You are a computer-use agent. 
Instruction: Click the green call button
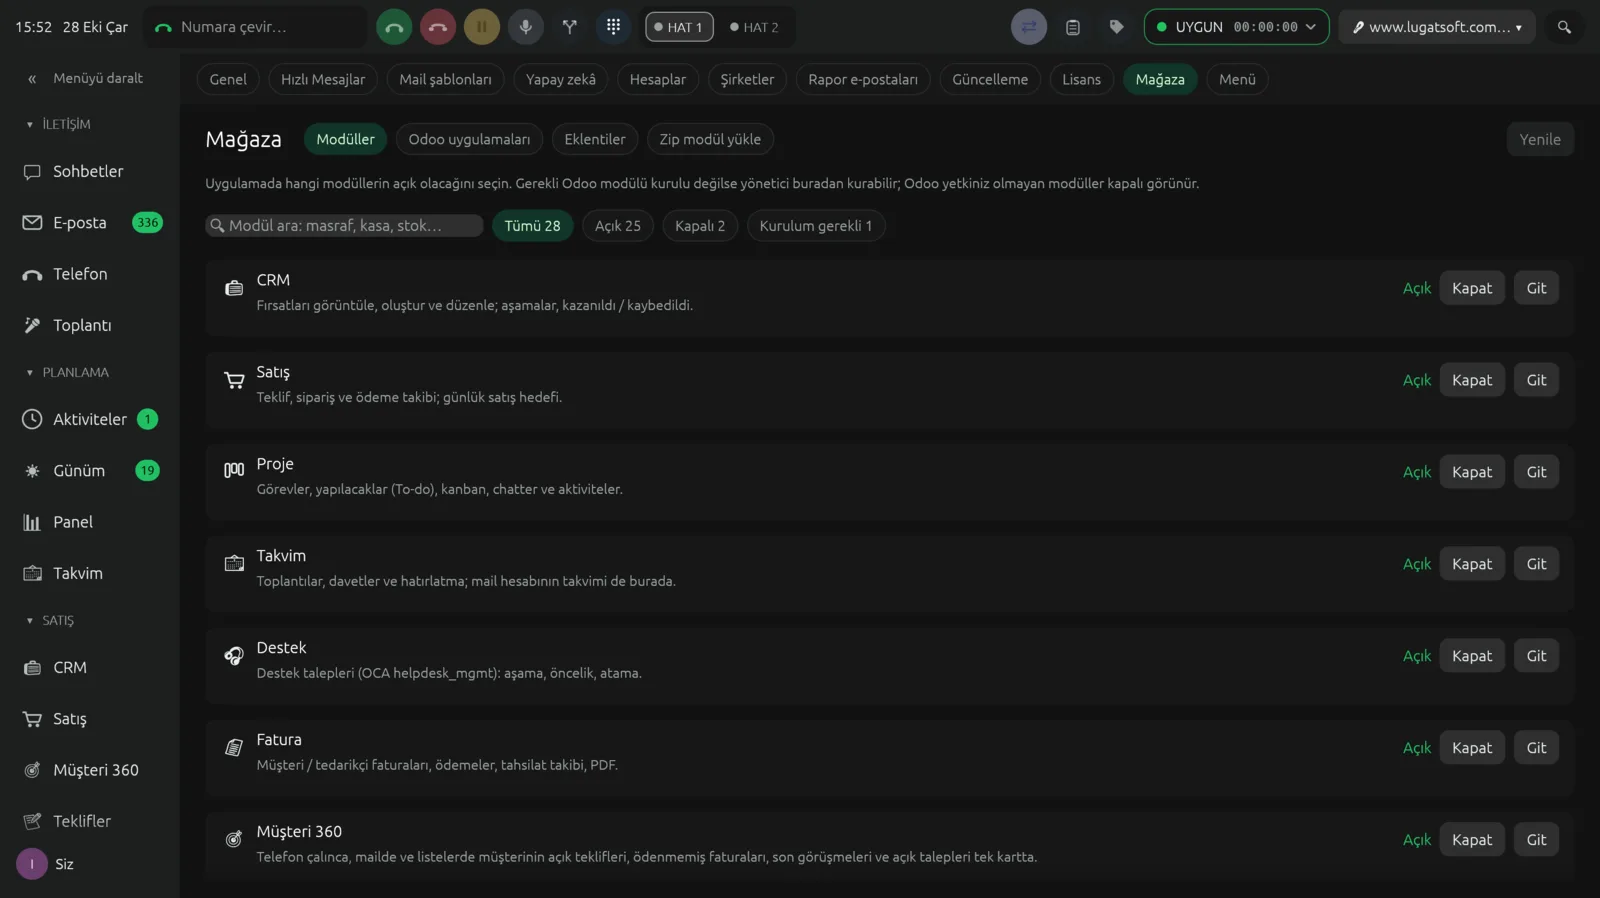click(394, 27)
